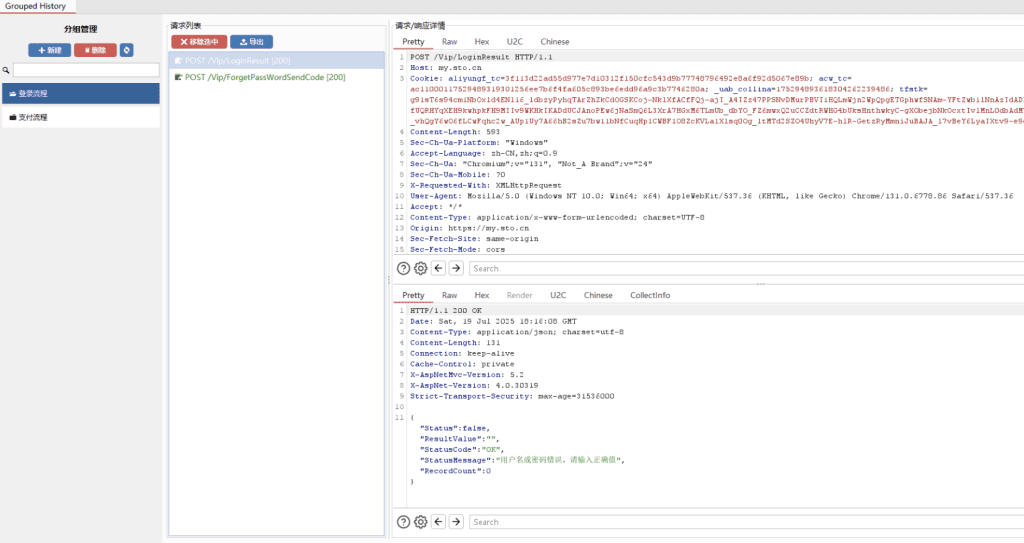The image size is (1024, 543).
Task: Focus the request Search input field
Action: [x=746, y=269]
